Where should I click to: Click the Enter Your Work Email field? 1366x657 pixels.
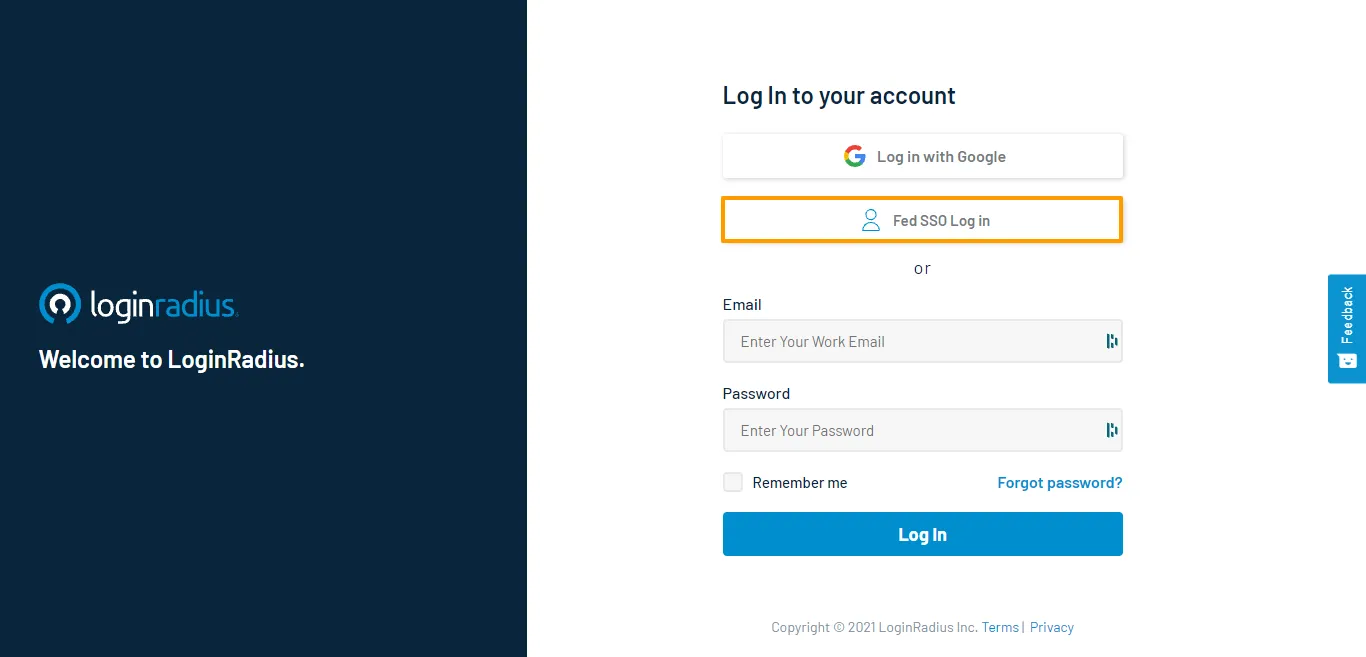tap(900, 341)
